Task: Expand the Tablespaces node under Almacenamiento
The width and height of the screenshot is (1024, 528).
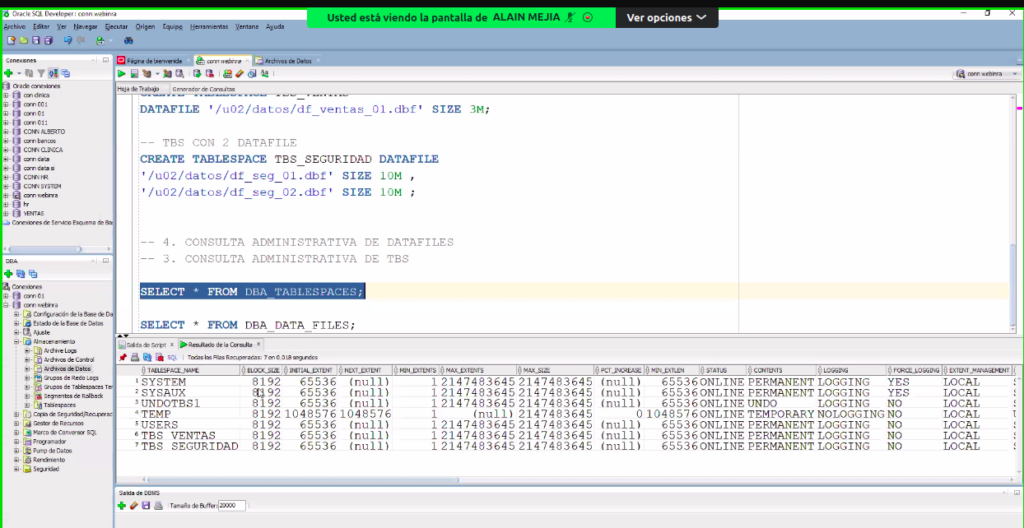Action: click(28, 405)
